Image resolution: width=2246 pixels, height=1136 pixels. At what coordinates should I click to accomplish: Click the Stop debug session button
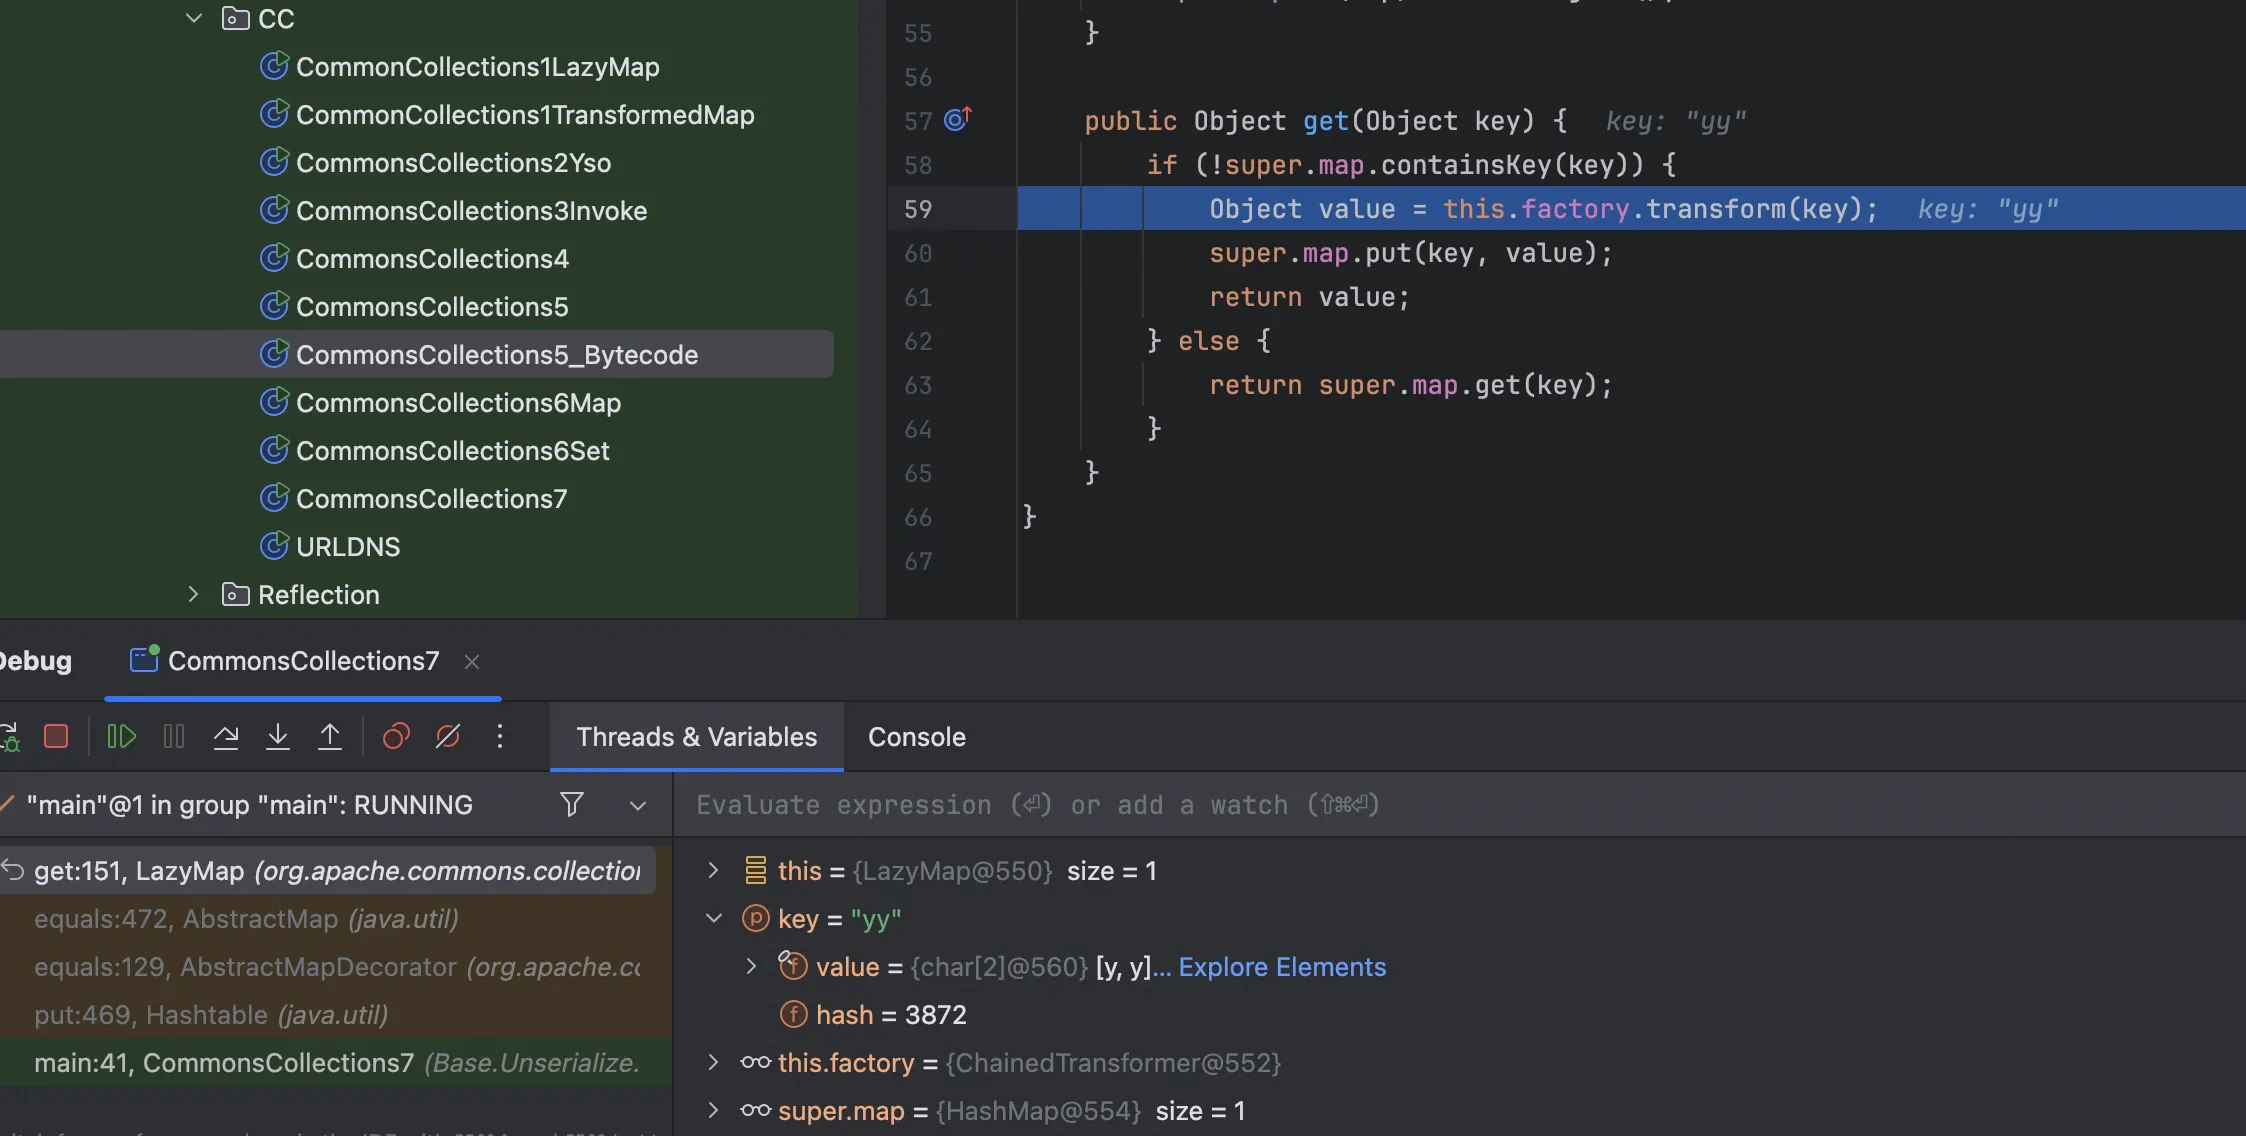coord(56,737)
